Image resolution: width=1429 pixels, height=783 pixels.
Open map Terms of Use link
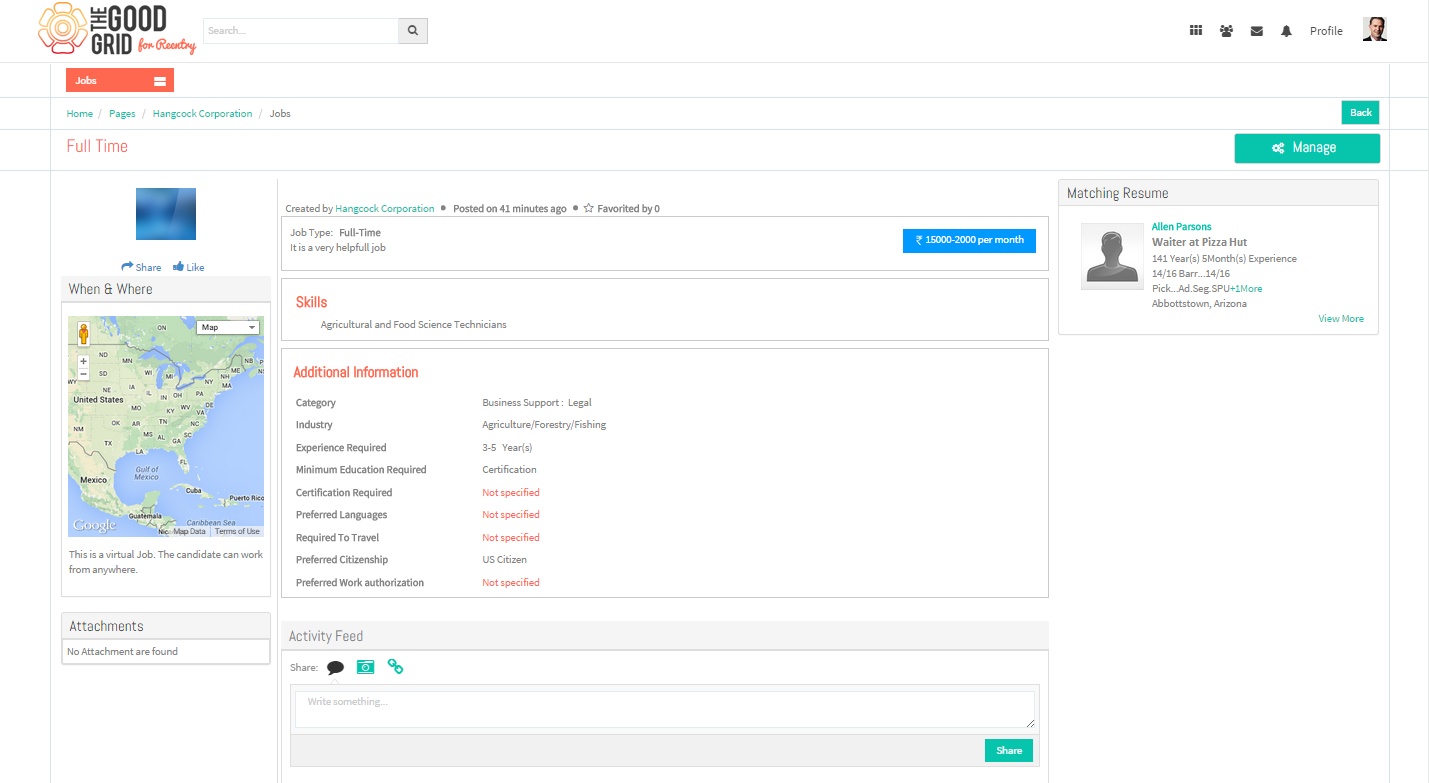click(237, 532)
